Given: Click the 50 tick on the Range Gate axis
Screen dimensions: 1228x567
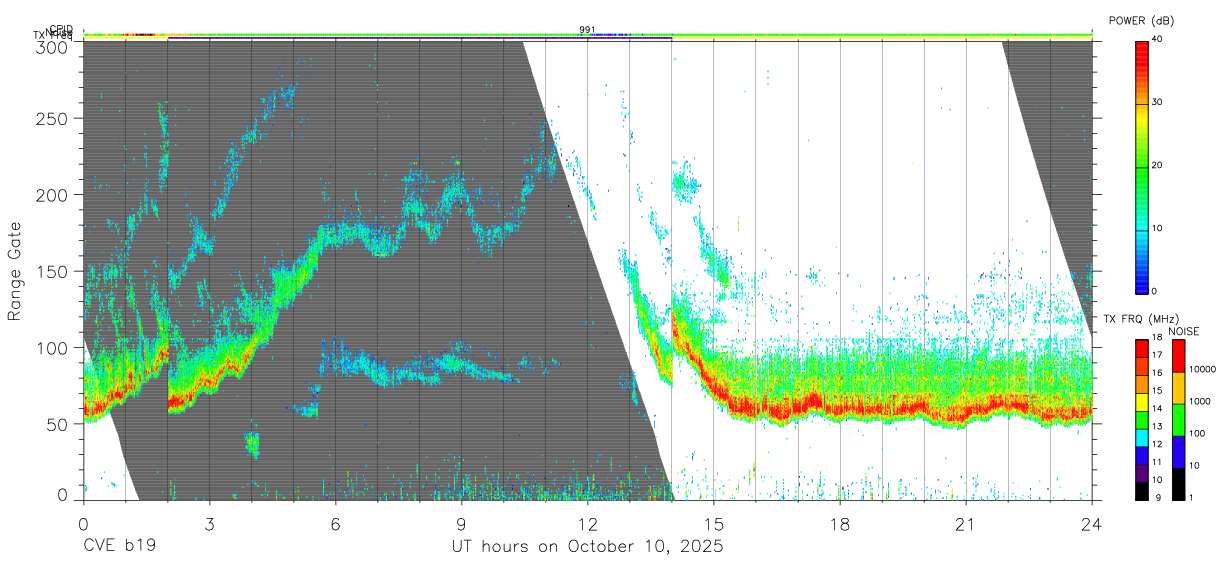Looking at the screenshot, I should pos(58,424).
